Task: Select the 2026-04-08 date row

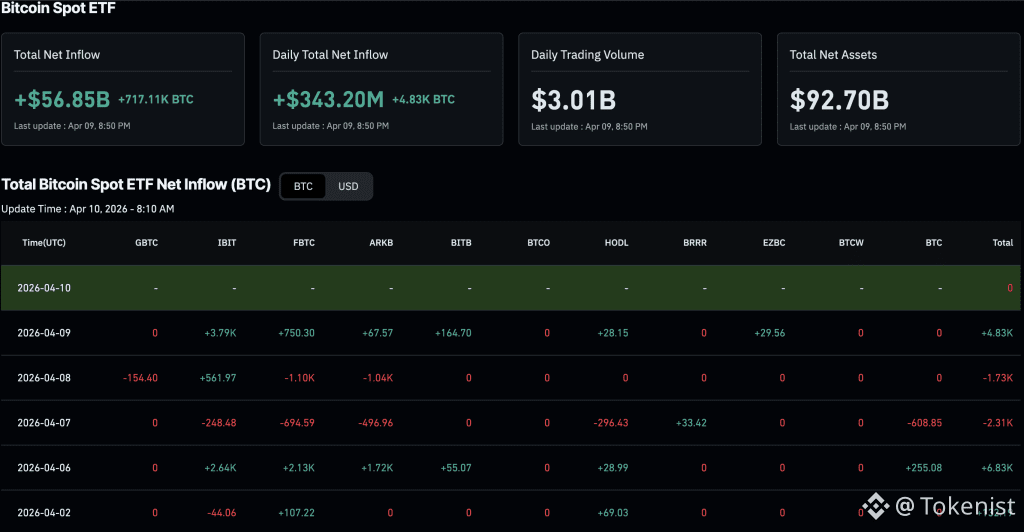Action: click(44, 378)
